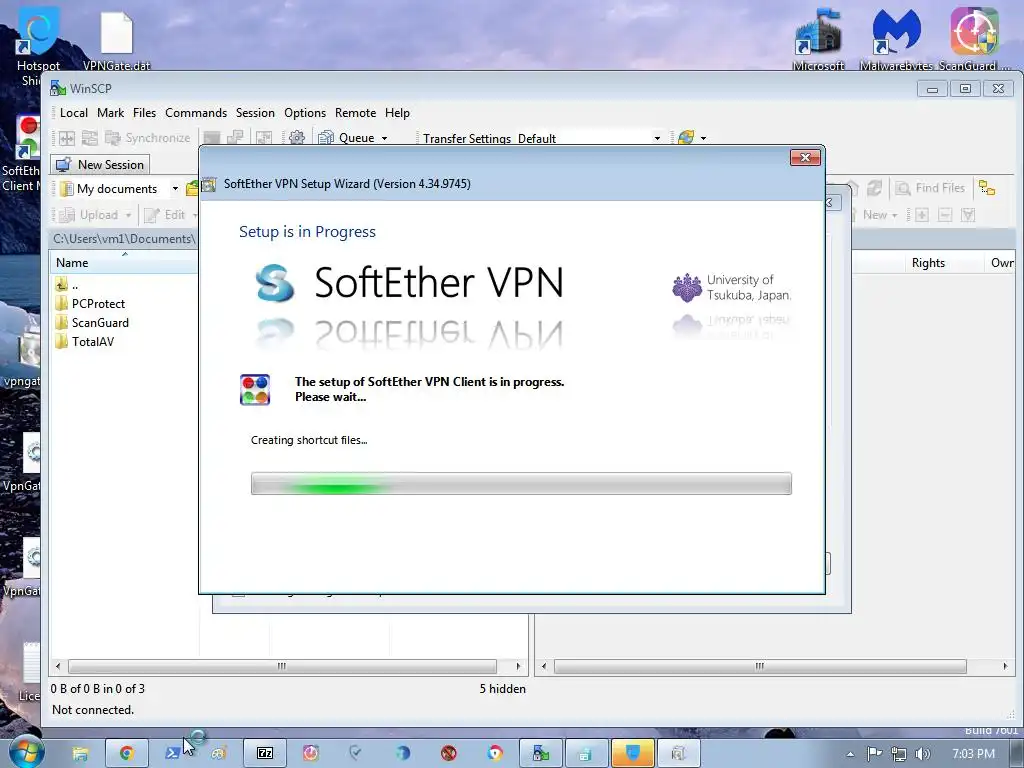This screenshot has height=768, width=1024.
Task: Click the right arrow of local panel scrollbar
Action: point(519,666)
